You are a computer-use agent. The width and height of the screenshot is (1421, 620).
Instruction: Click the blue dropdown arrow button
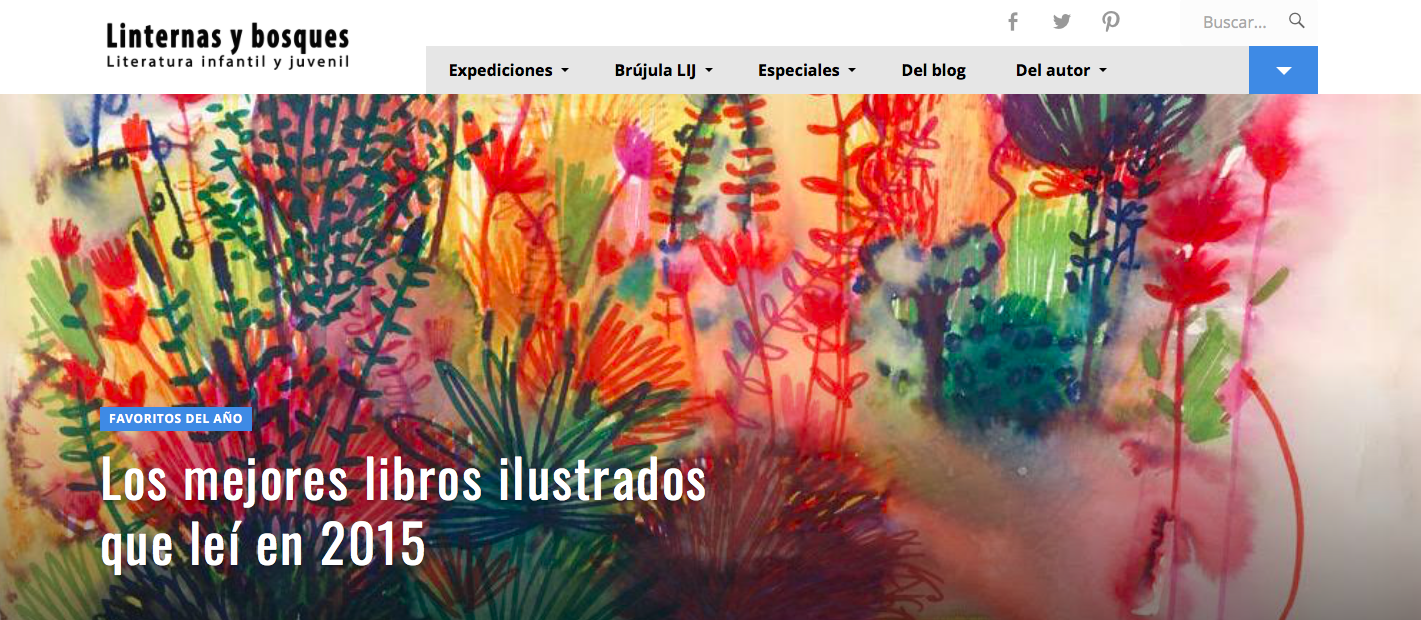tap(1283, 70)
